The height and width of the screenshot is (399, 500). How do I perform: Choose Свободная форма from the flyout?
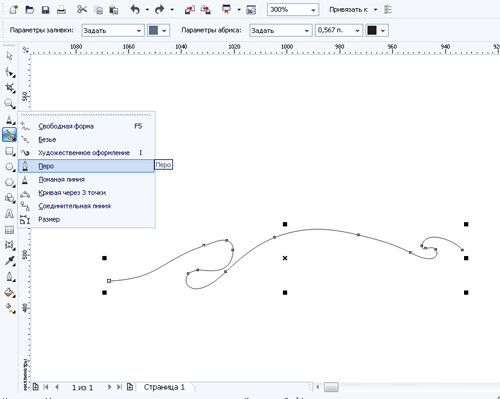tap(87, 126)
